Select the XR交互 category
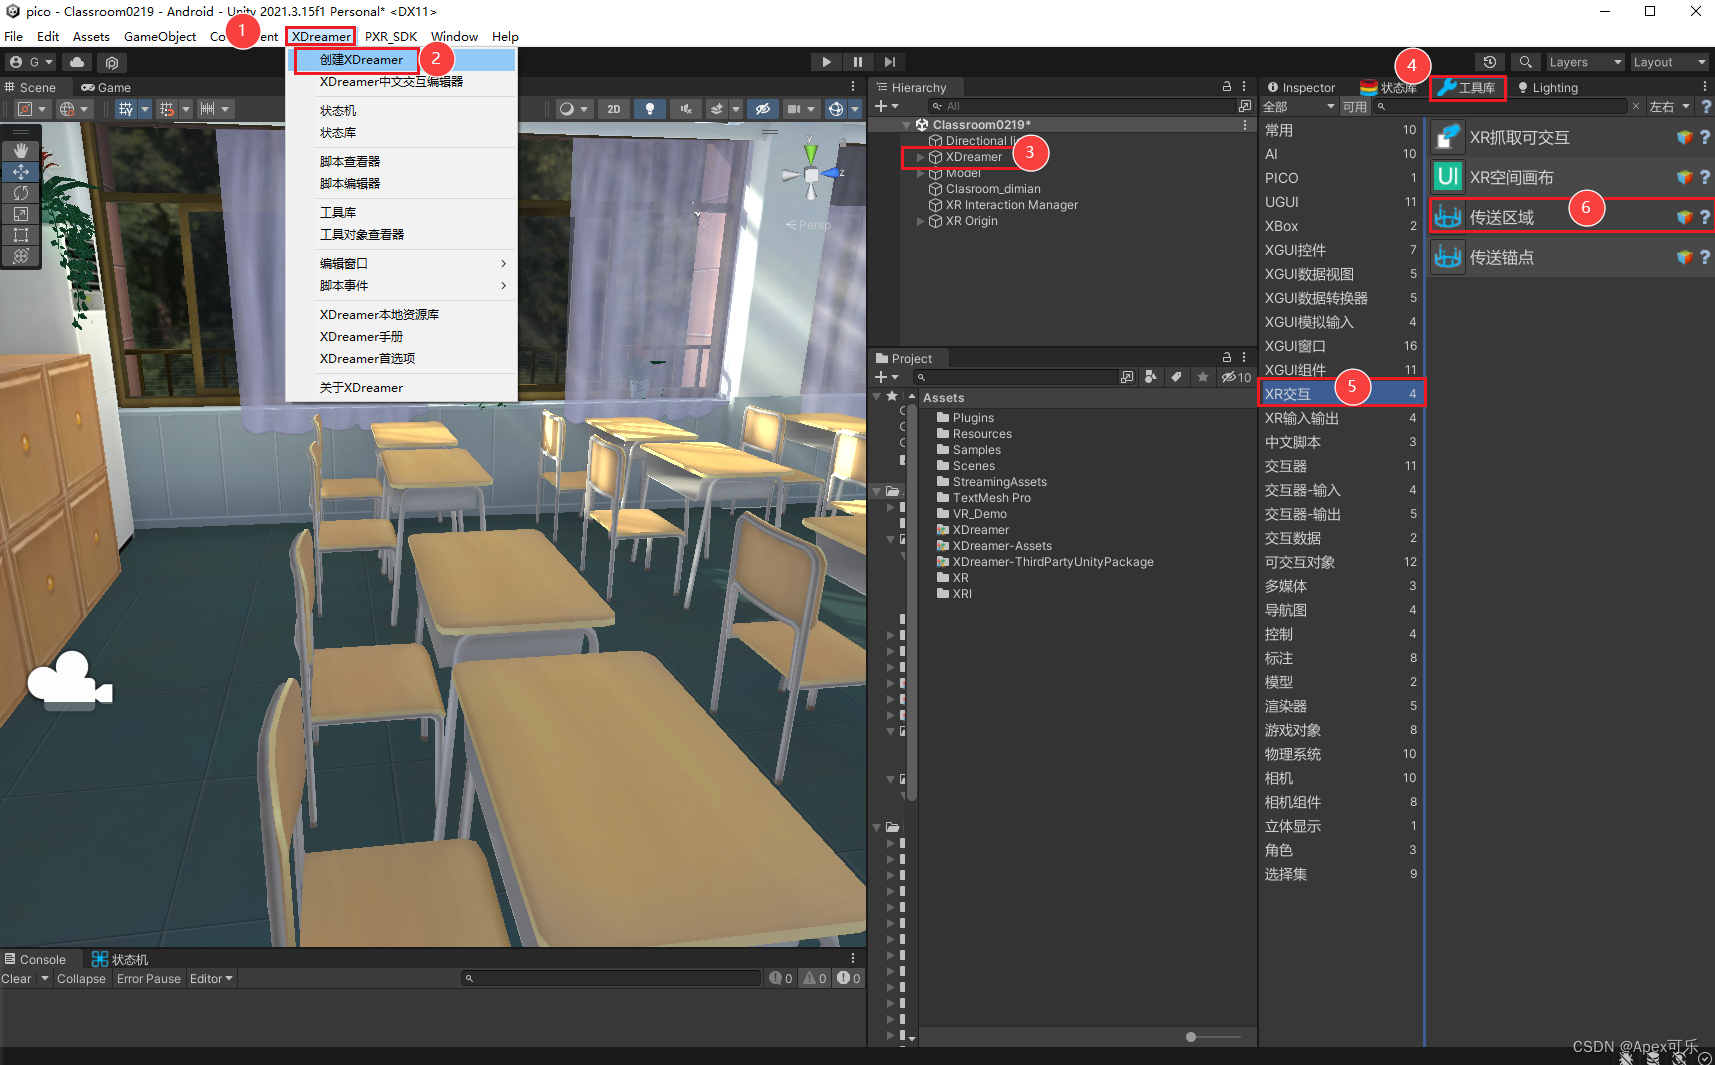The image size is (1715, 1065). pos(1341,394)
